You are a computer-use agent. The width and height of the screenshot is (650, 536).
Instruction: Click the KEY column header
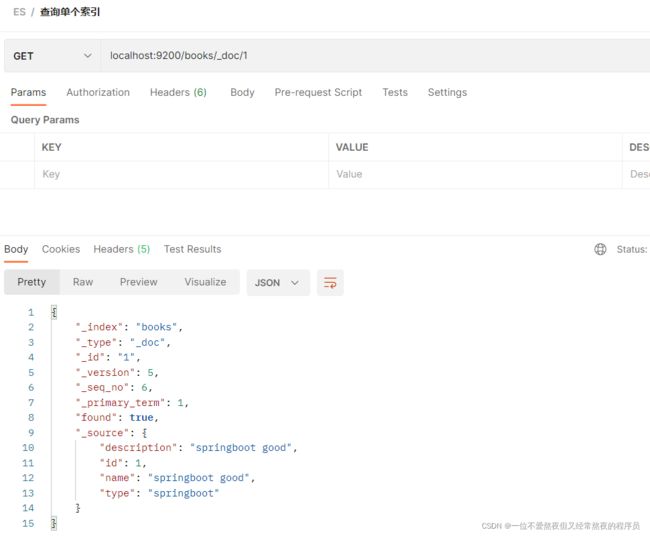pyautogui.click(x=51, y=148)
